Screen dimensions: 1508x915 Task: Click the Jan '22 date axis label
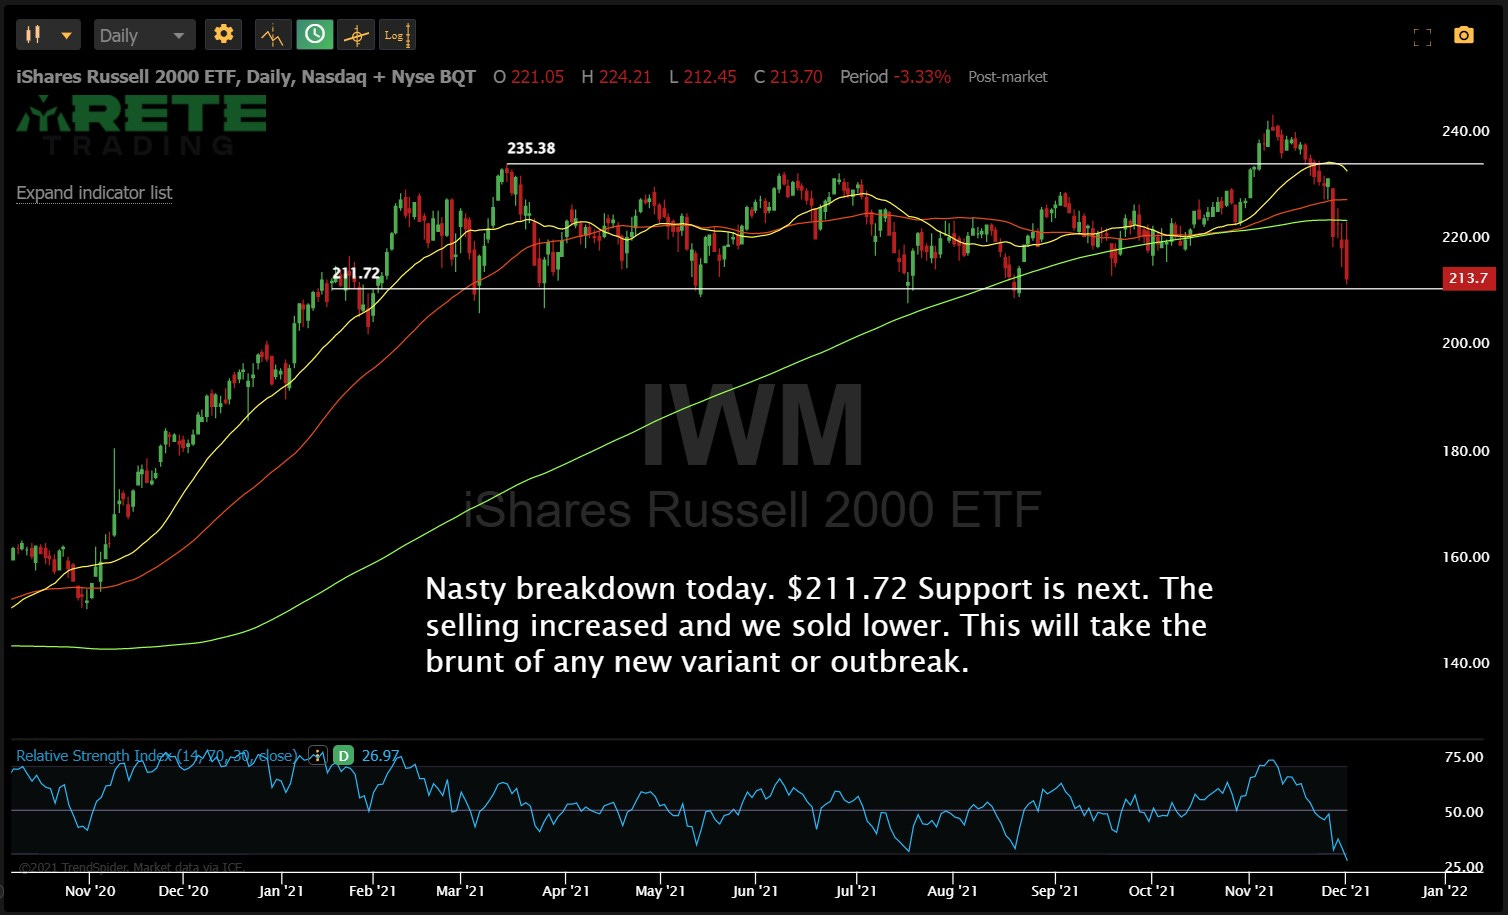1444,891
